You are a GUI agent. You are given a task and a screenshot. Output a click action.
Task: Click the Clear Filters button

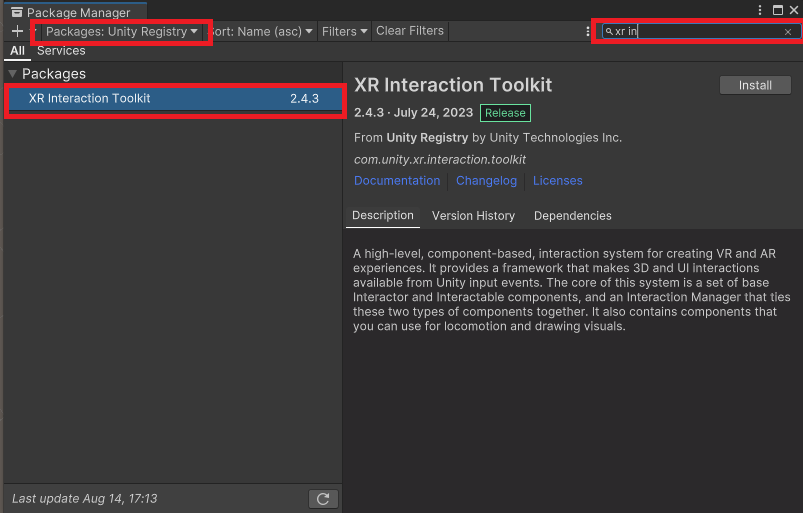click(410, 31)
